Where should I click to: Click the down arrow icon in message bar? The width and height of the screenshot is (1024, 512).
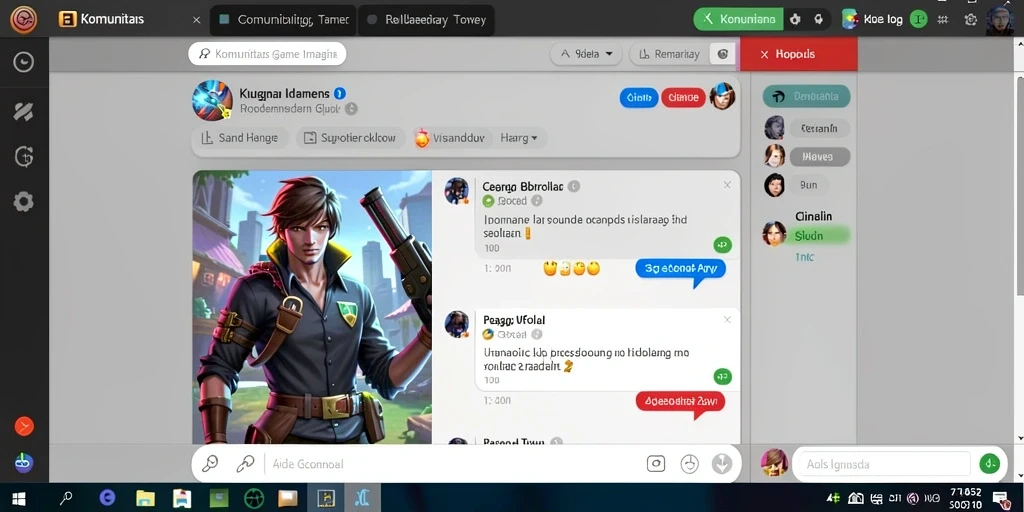pos(722,464)
